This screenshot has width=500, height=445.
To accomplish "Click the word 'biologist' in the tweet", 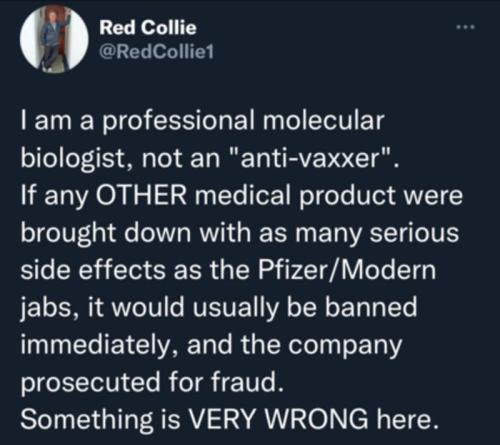I will (x=72, y=159).
